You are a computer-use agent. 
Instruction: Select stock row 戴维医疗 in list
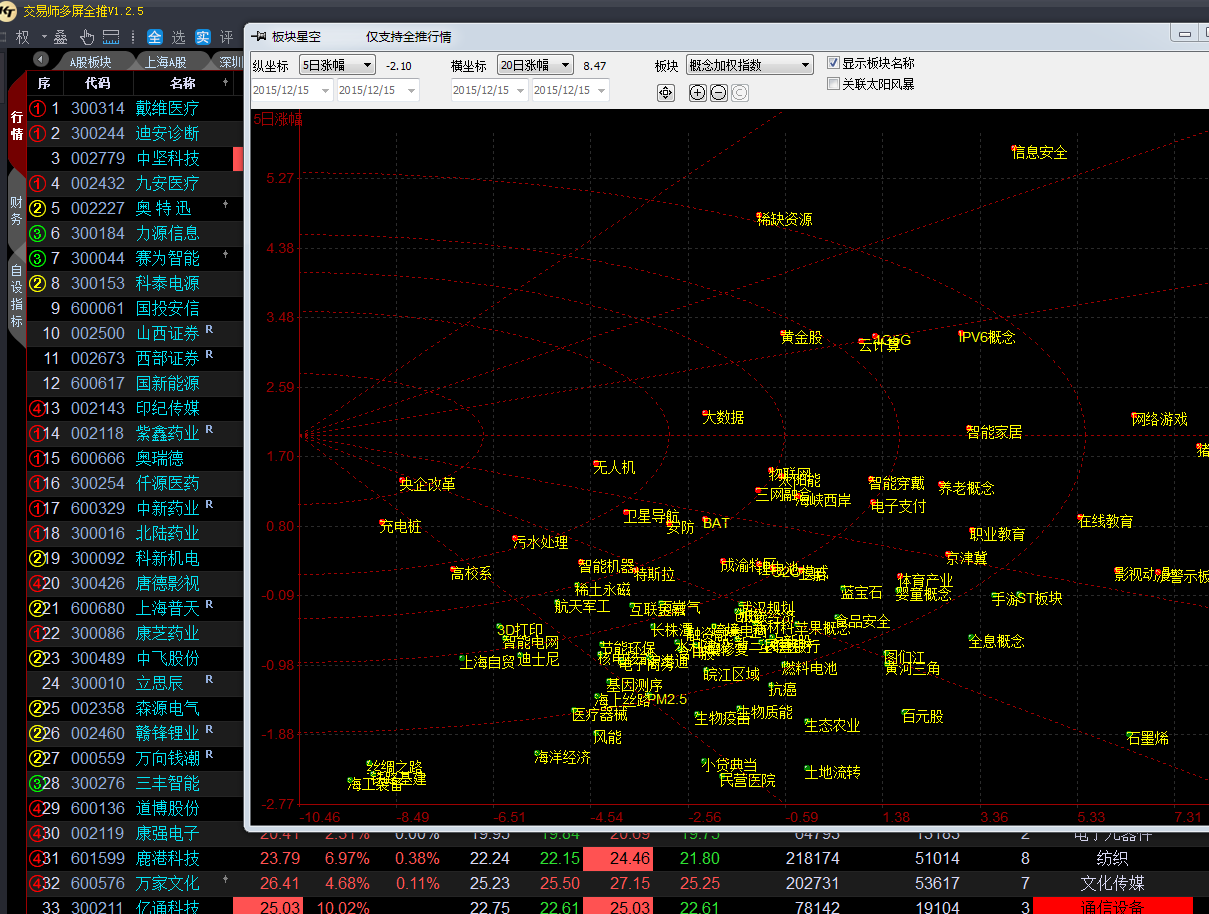coord(167,108)
